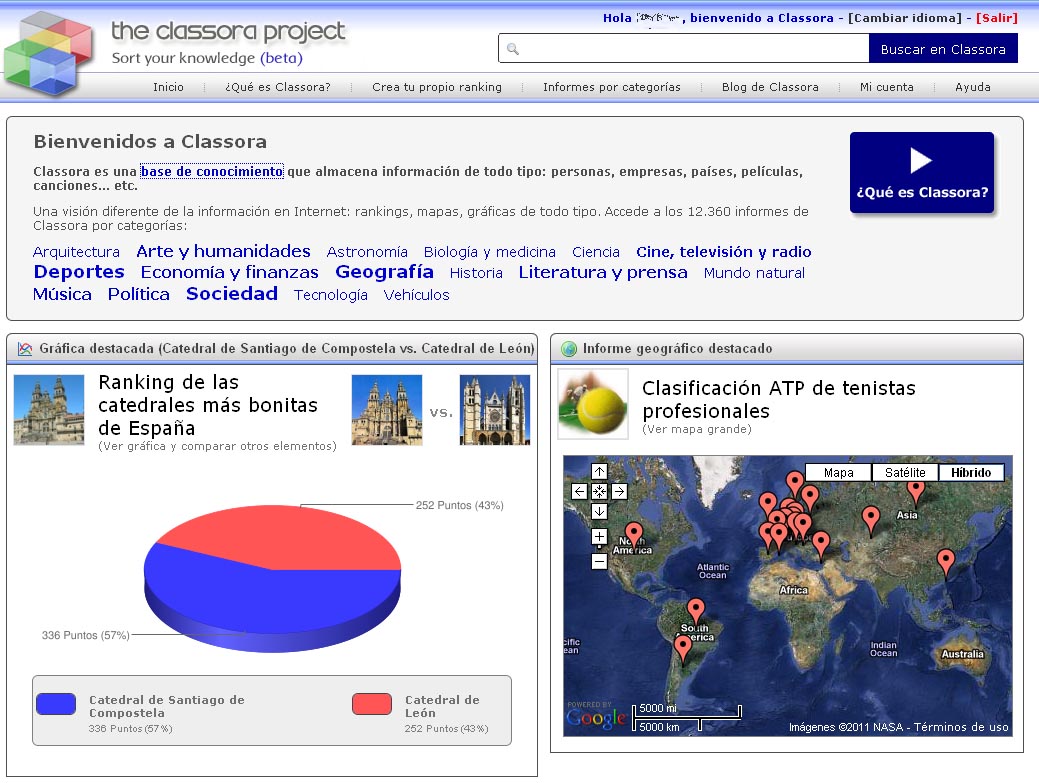Open Informes por categorías menu
This screenshot has height=783, width=1039.
(x=612, y=87)
